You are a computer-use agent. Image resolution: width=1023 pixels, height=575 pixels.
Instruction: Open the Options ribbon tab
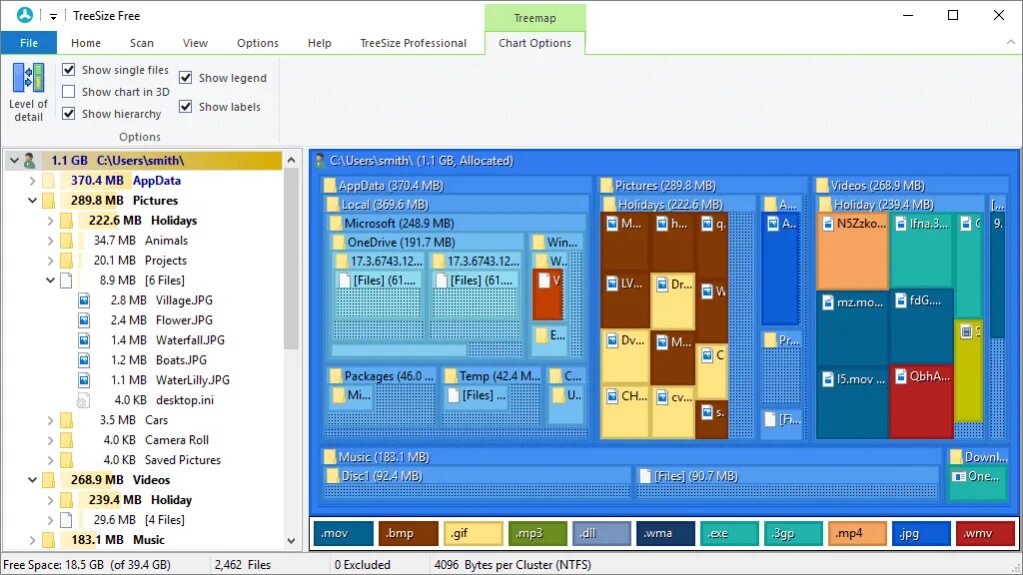pyautogui.click(x=258, y=42)
